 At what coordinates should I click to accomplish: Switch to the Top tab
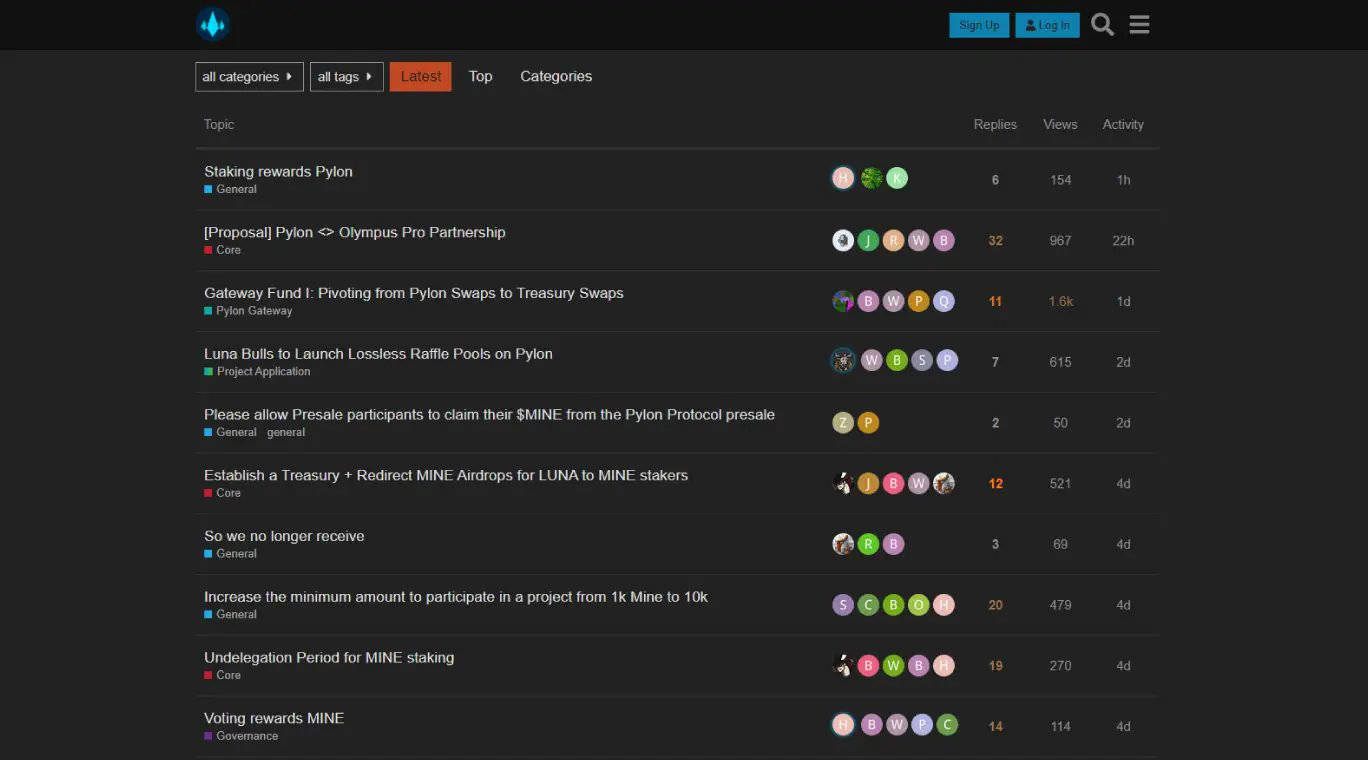pos(481,76)
